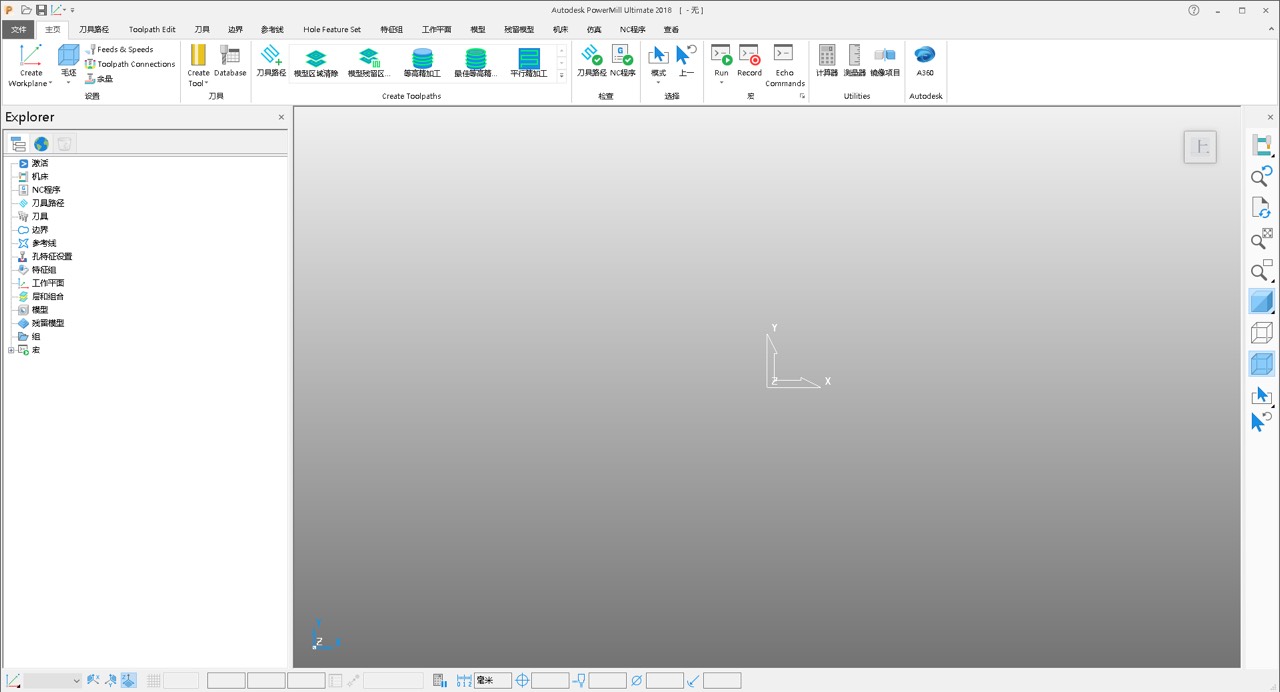Click the Record macro icon
The image size is (1280, 692).
coord(749,55)
